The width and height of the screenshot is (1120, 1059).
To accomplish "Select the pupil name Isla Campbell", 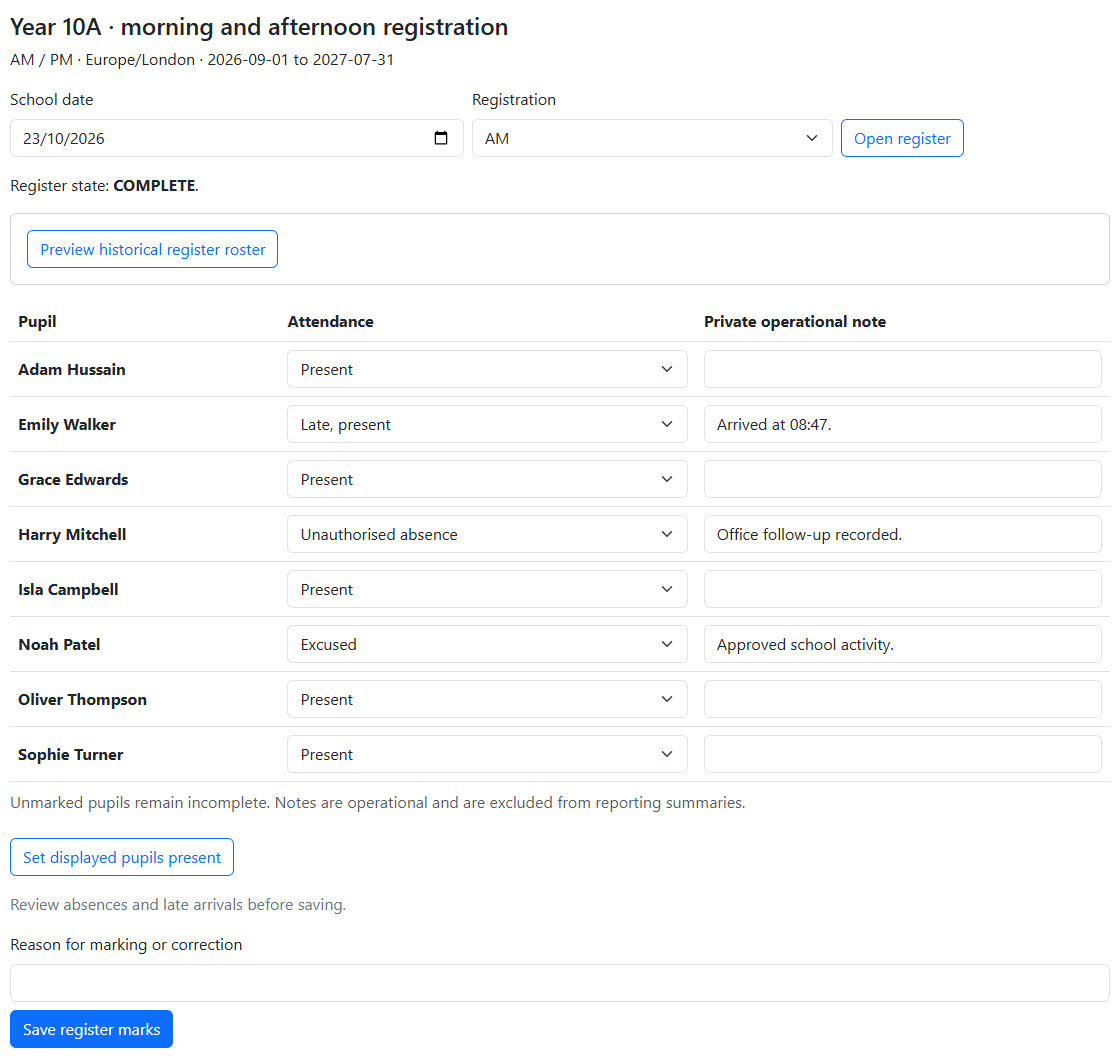I will pyautogui.click(x=68, y=589).
